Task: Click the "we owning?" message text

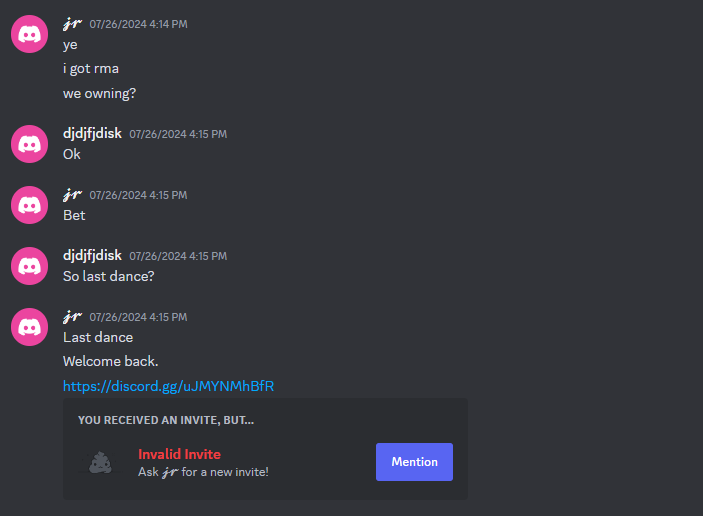Action: tap(100, 93)
